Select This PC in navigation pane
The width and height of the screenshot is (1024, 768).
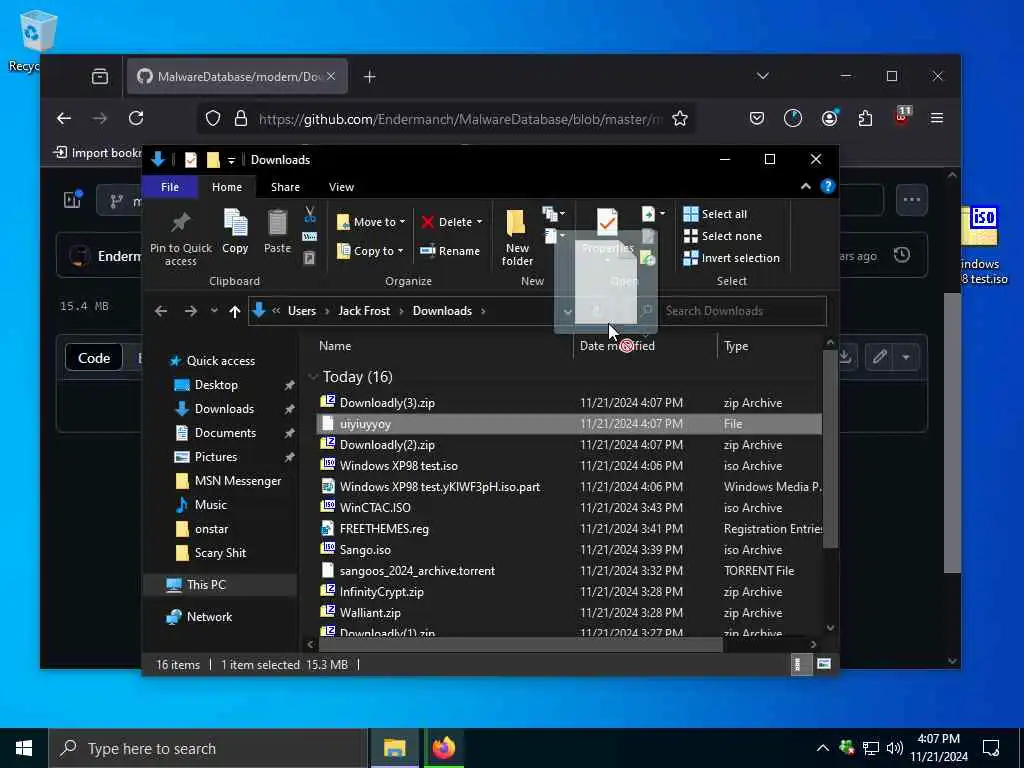coord(206,584)
